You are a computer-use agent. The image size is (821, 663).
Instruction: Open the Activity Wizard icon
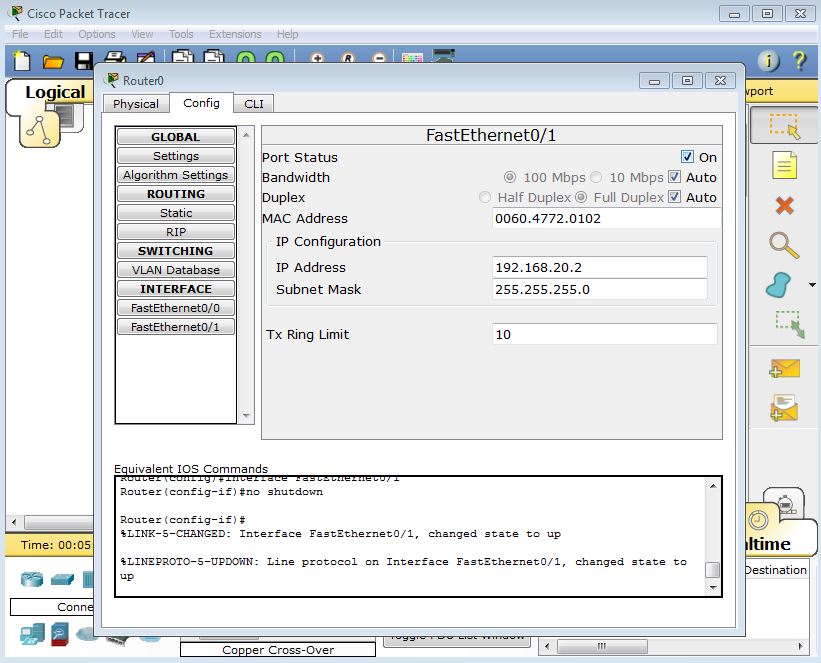point(146,57)
